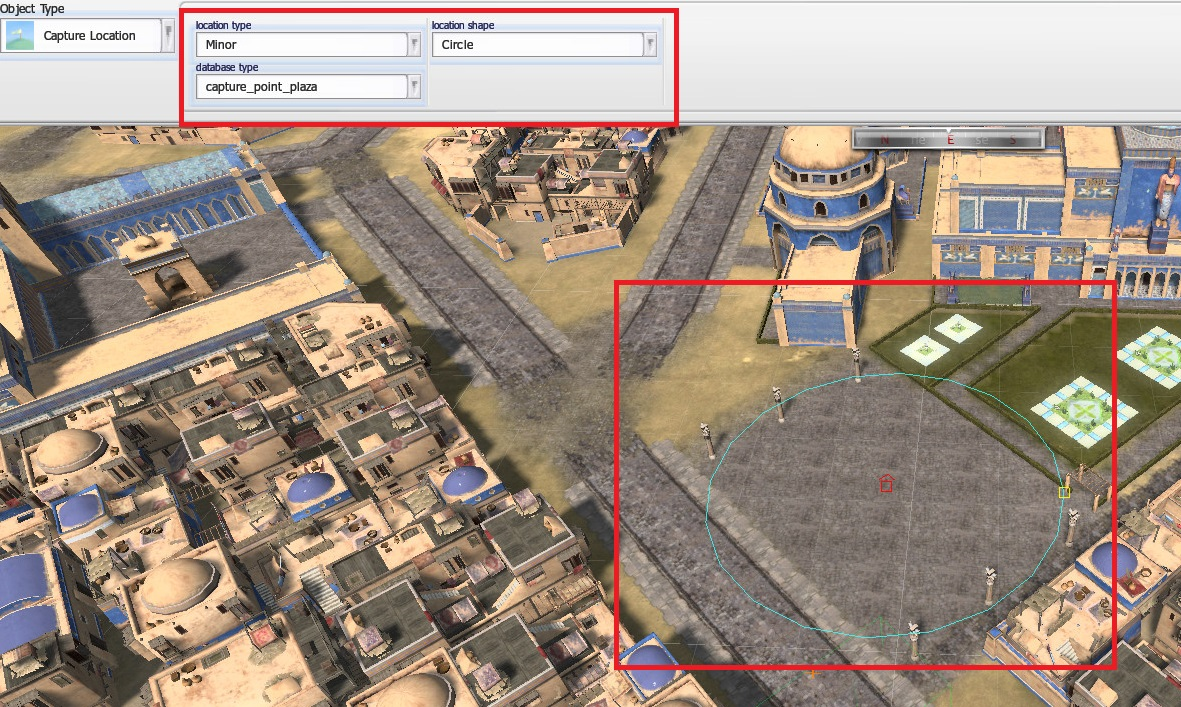Select the red capture point marker in the plaza

point(887,483)
